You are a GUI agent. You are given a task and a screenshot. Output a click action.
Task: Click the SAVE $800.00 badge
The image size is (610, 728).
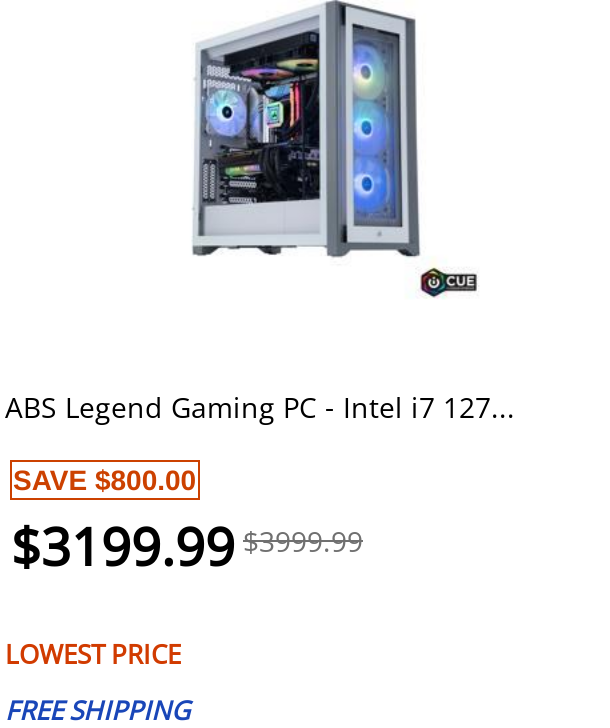pos(105,480)
